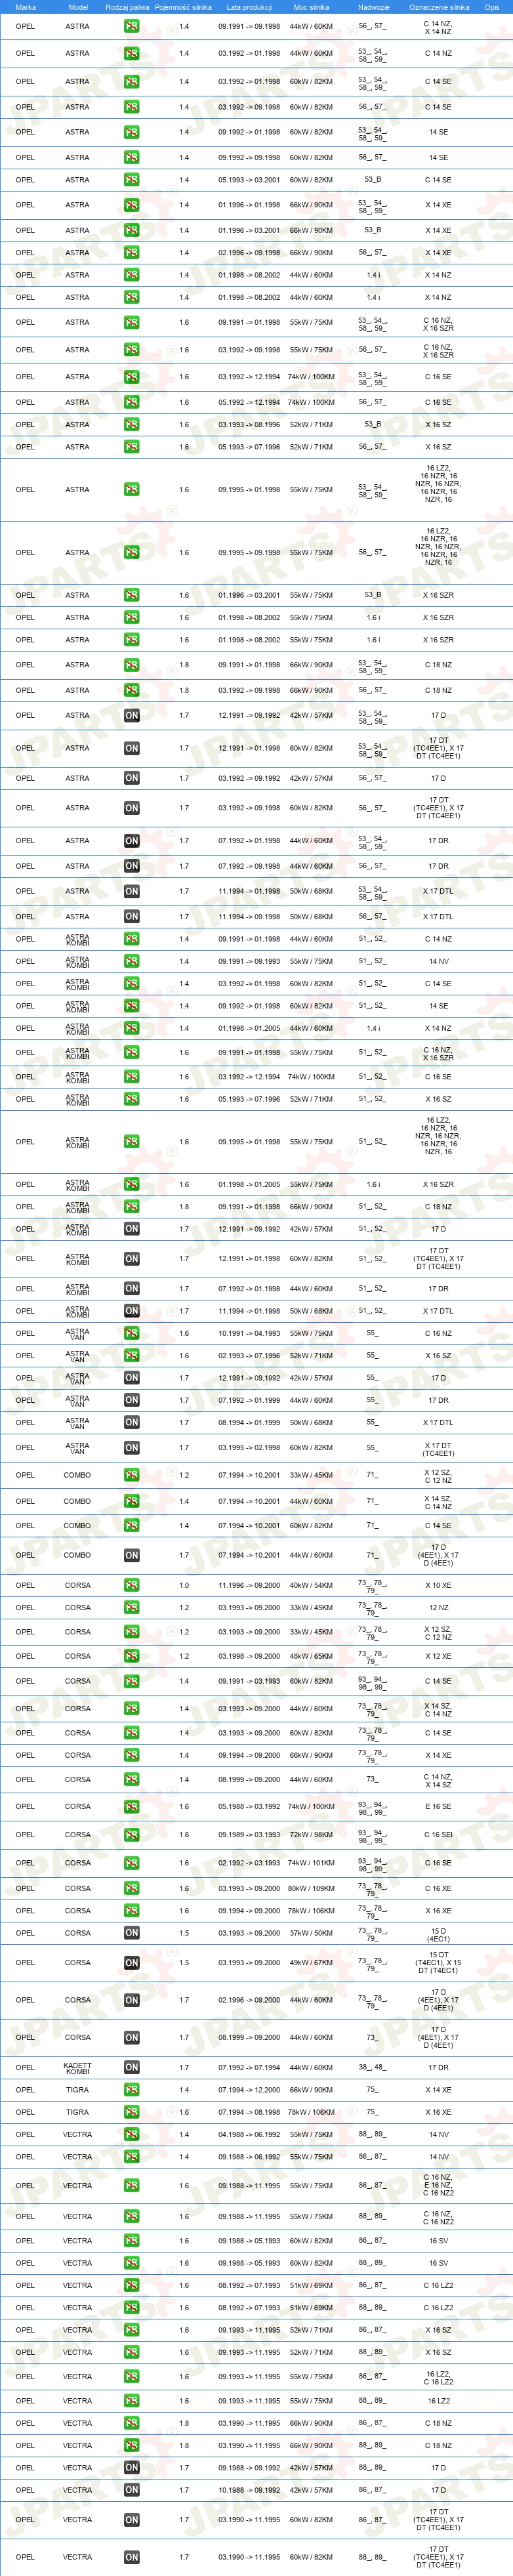Click the Opis column header
The width and height of the screenshot is (513, 2576).
pos(492,7)
